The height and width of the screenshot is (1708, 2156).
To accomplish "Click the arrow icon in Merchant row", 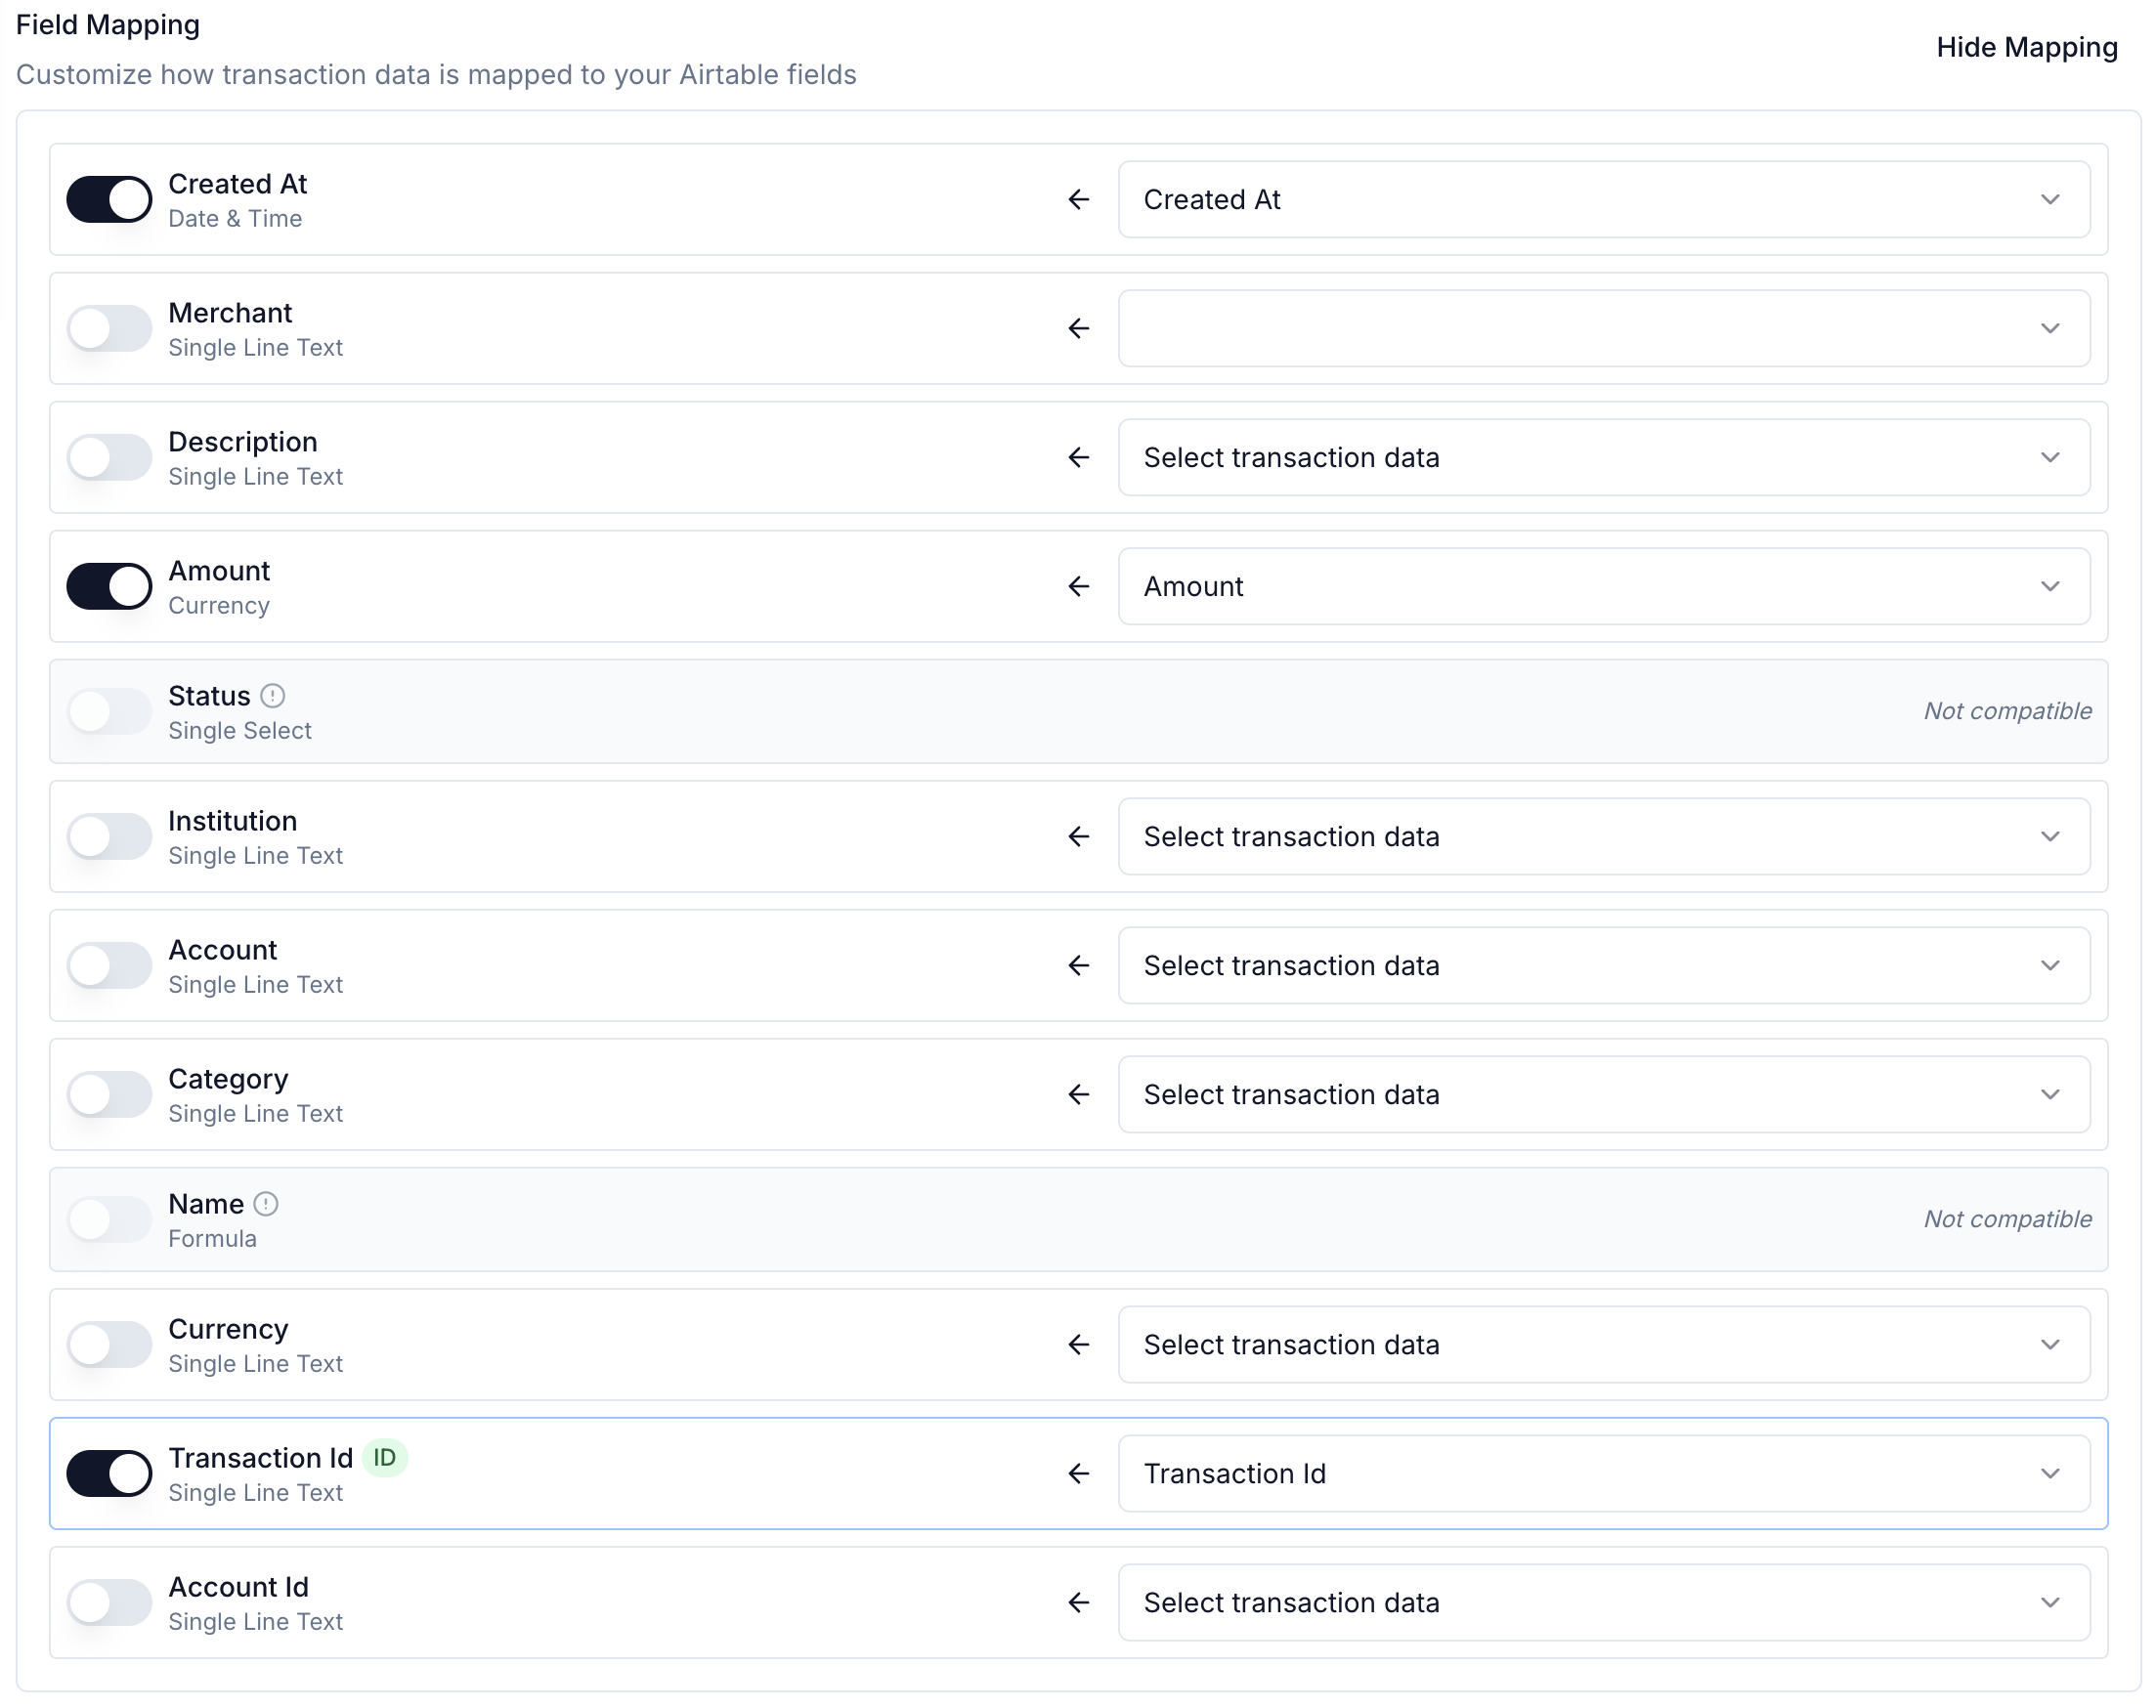I will coord(1078,329).
